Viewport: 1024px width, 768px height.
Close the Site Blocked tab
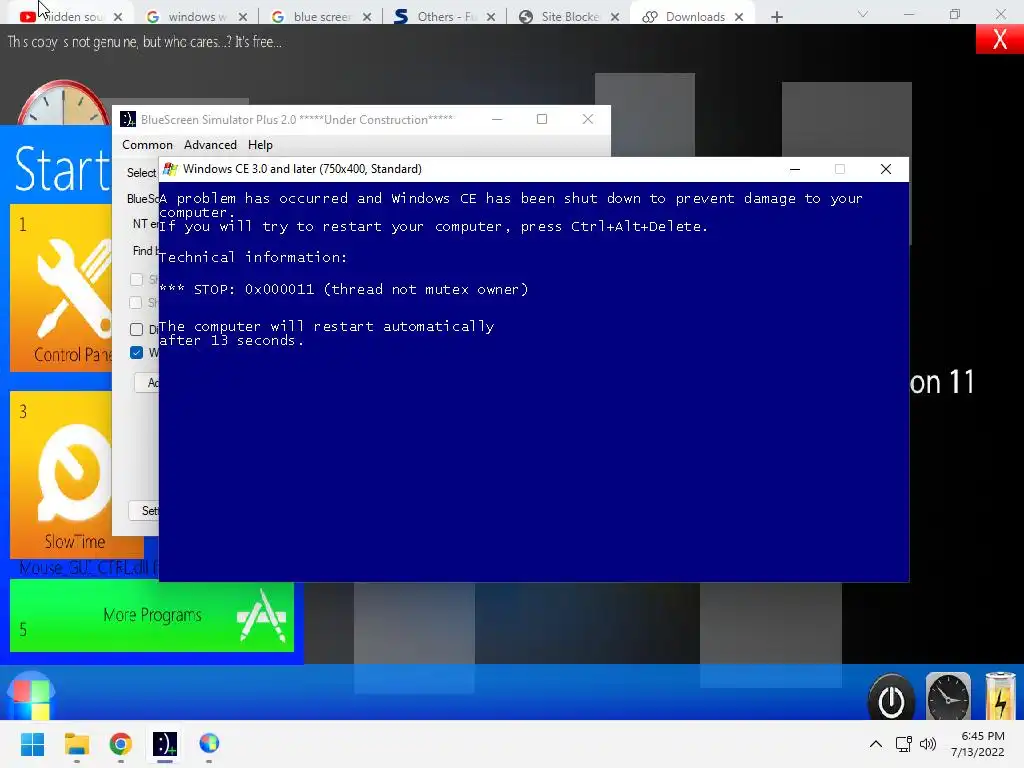(615, 17)
